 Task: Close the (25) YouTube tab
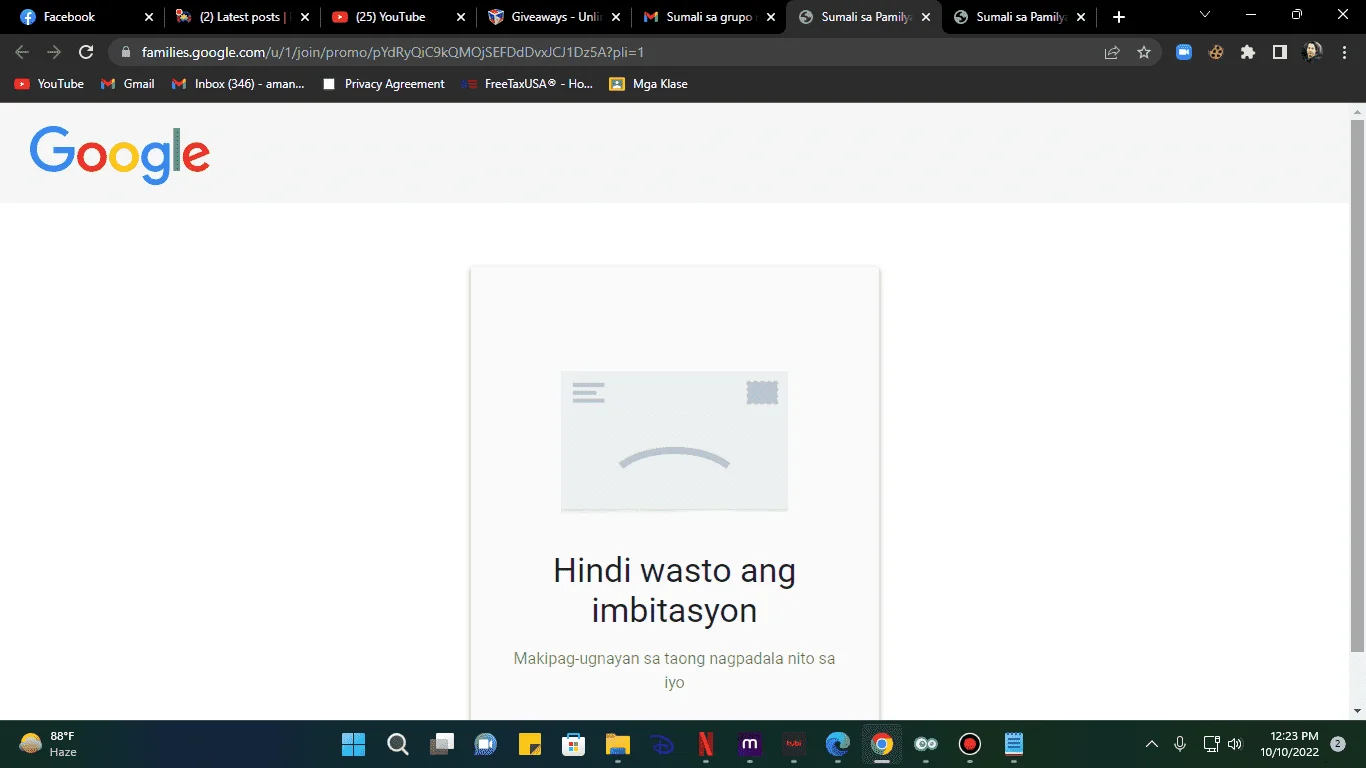coord(461,17)
